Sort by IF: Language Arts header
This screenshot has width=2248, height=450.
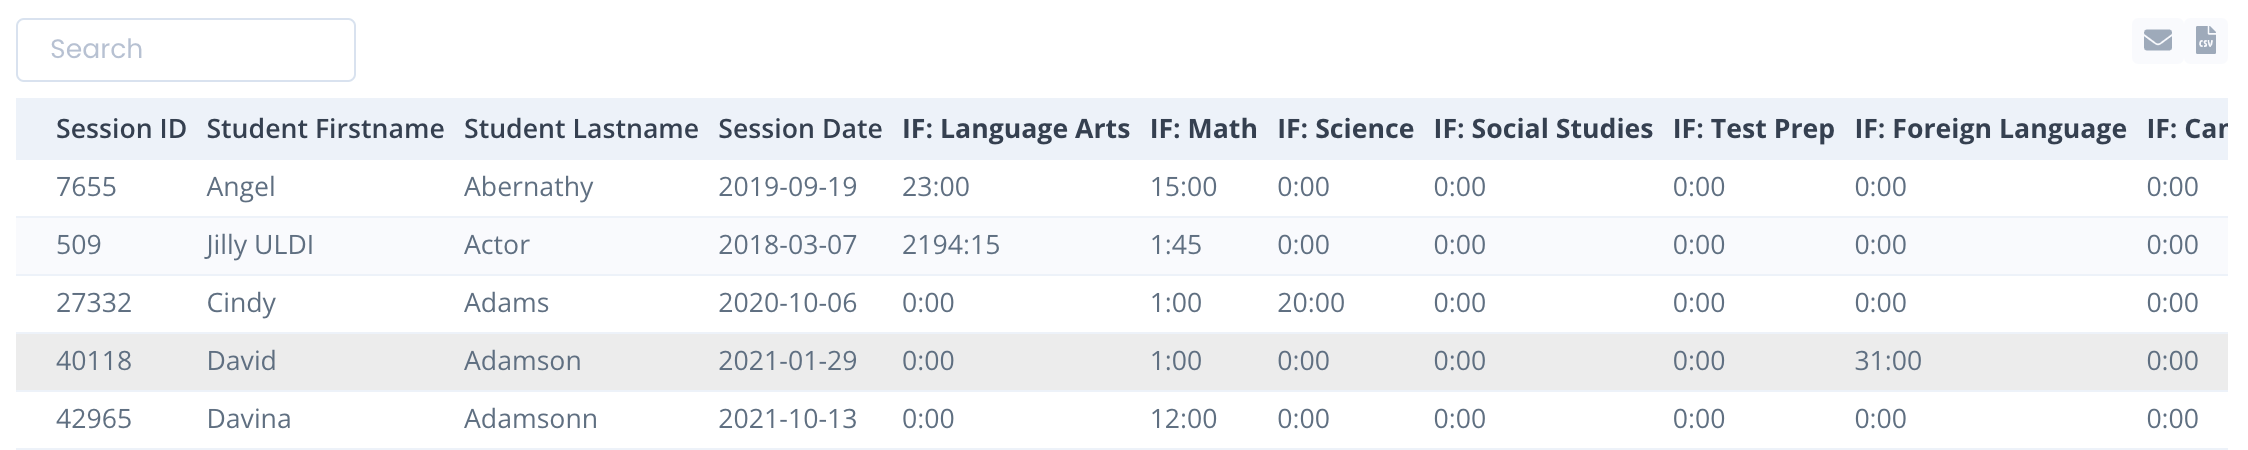point(1016,129)
